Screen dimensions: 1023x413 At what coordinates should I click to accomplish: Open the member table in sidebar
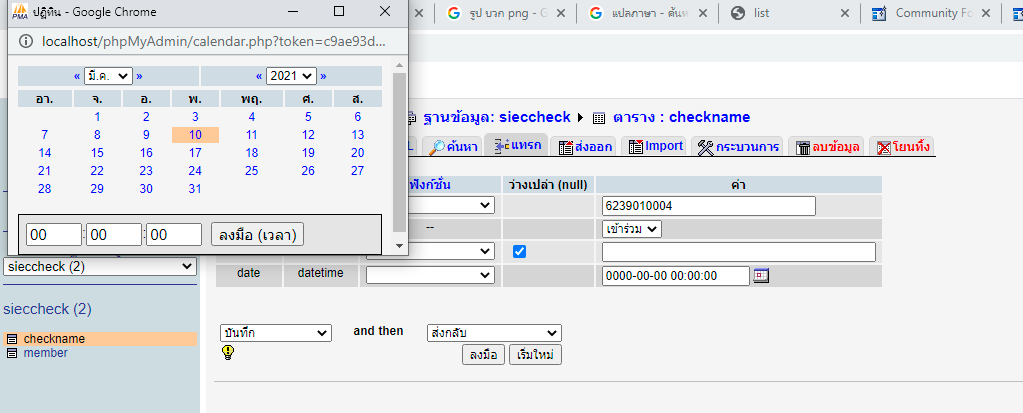[45, 353]
